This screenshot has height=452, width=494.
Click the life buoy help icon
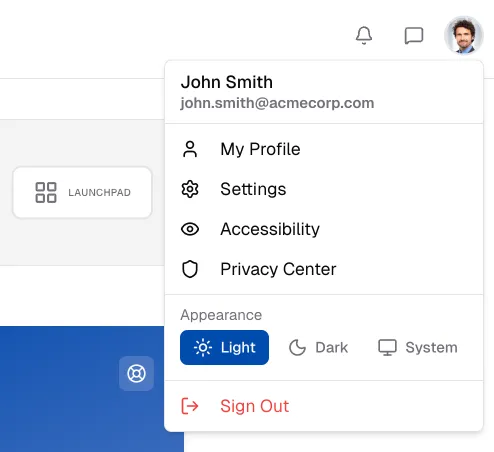136,373
